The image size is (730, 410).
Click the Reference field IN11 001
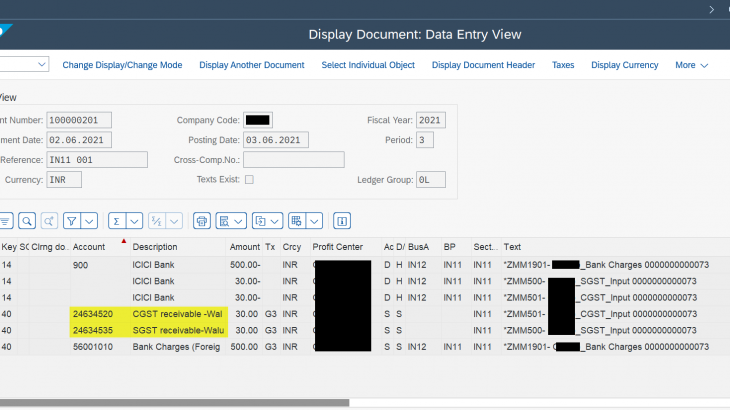pyautogui.click(x=97, y=160)
